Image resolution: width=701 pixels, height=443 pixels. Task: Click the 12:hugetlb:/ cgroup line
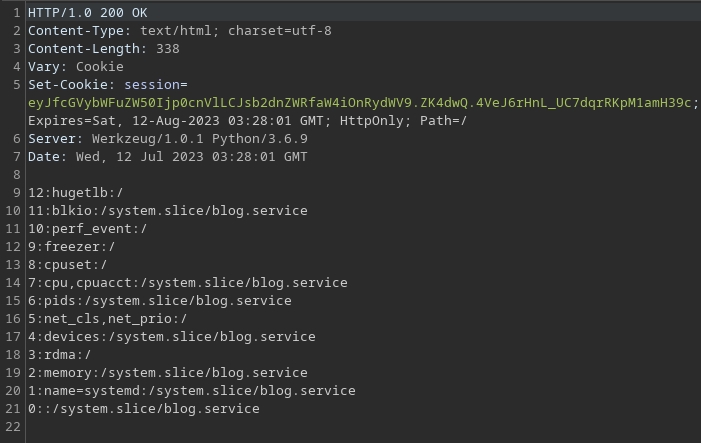pyautogui.click(x=75, y=193)
